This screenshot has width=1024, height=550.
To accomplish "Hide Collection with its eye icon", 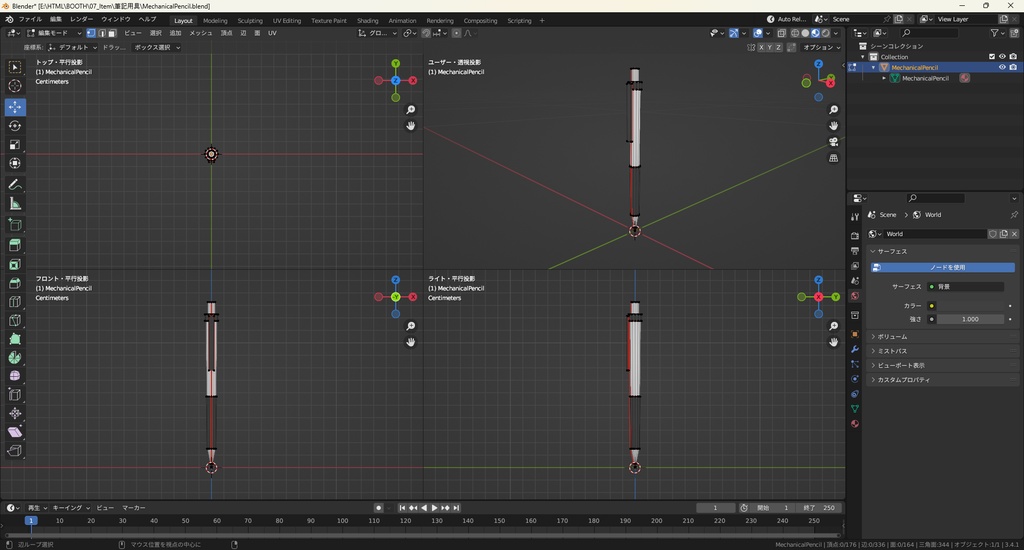I will point(1002,57).
